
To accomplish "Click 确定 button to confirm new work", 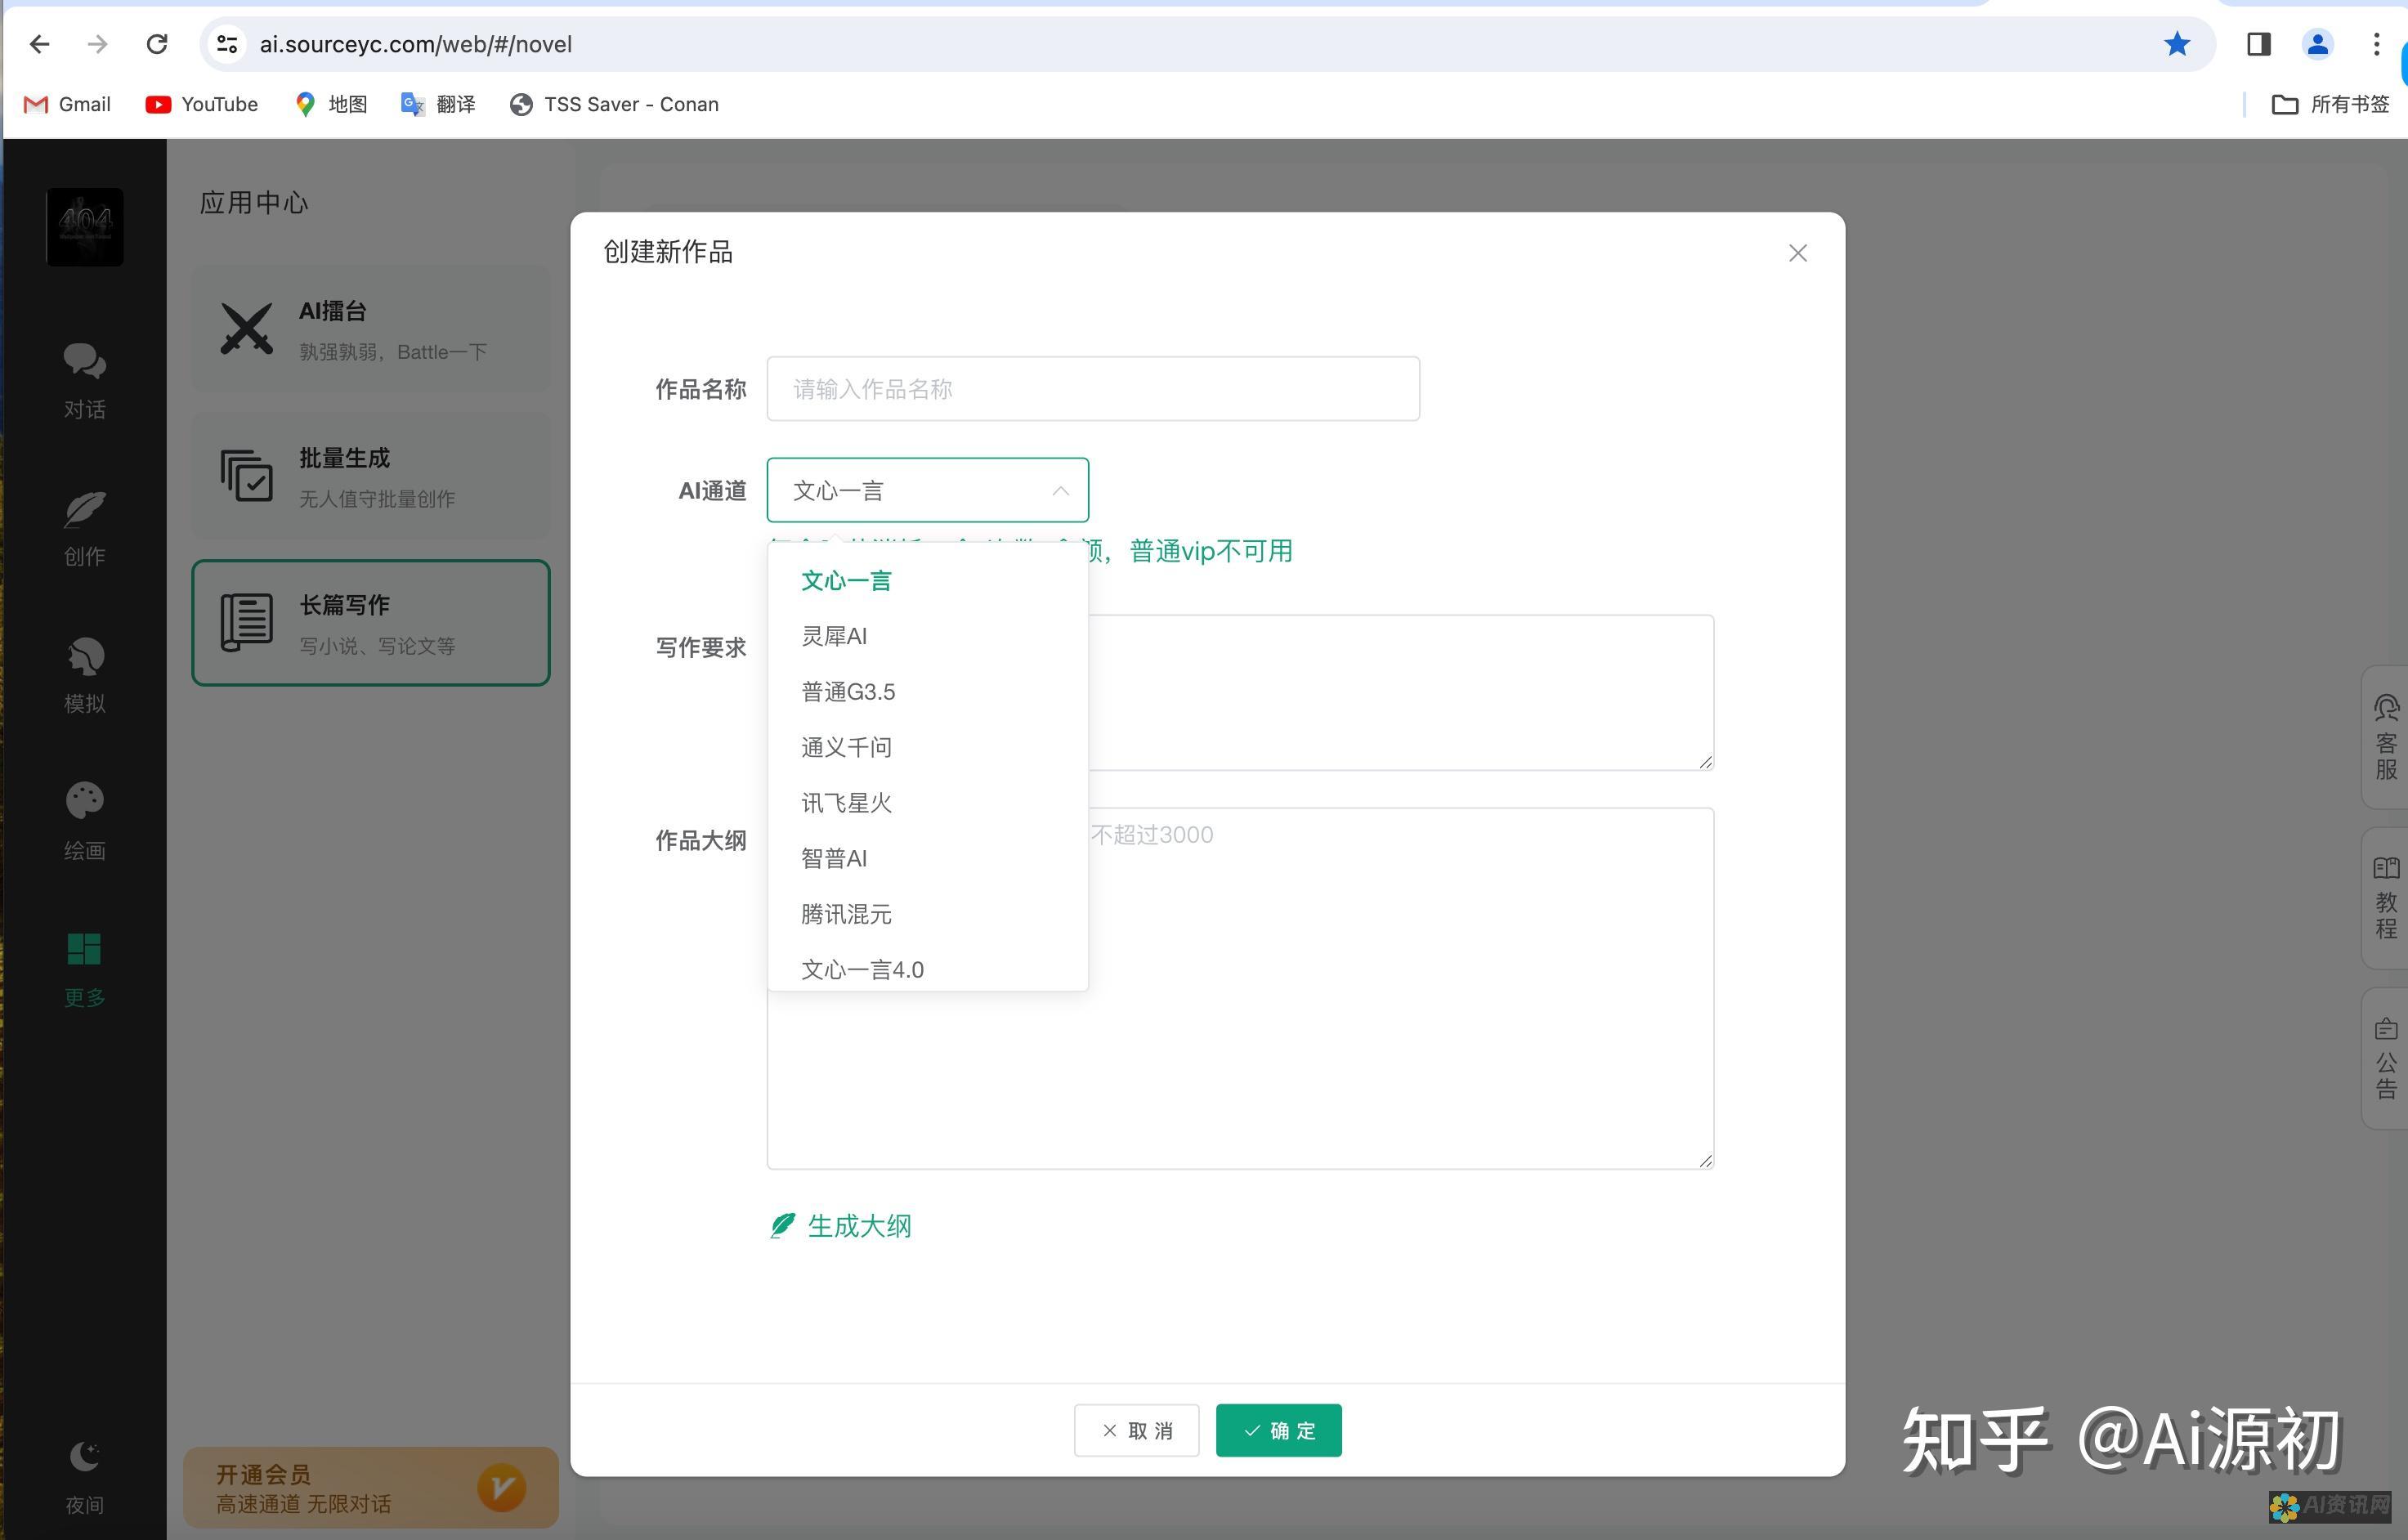I will [1279, 1430].
